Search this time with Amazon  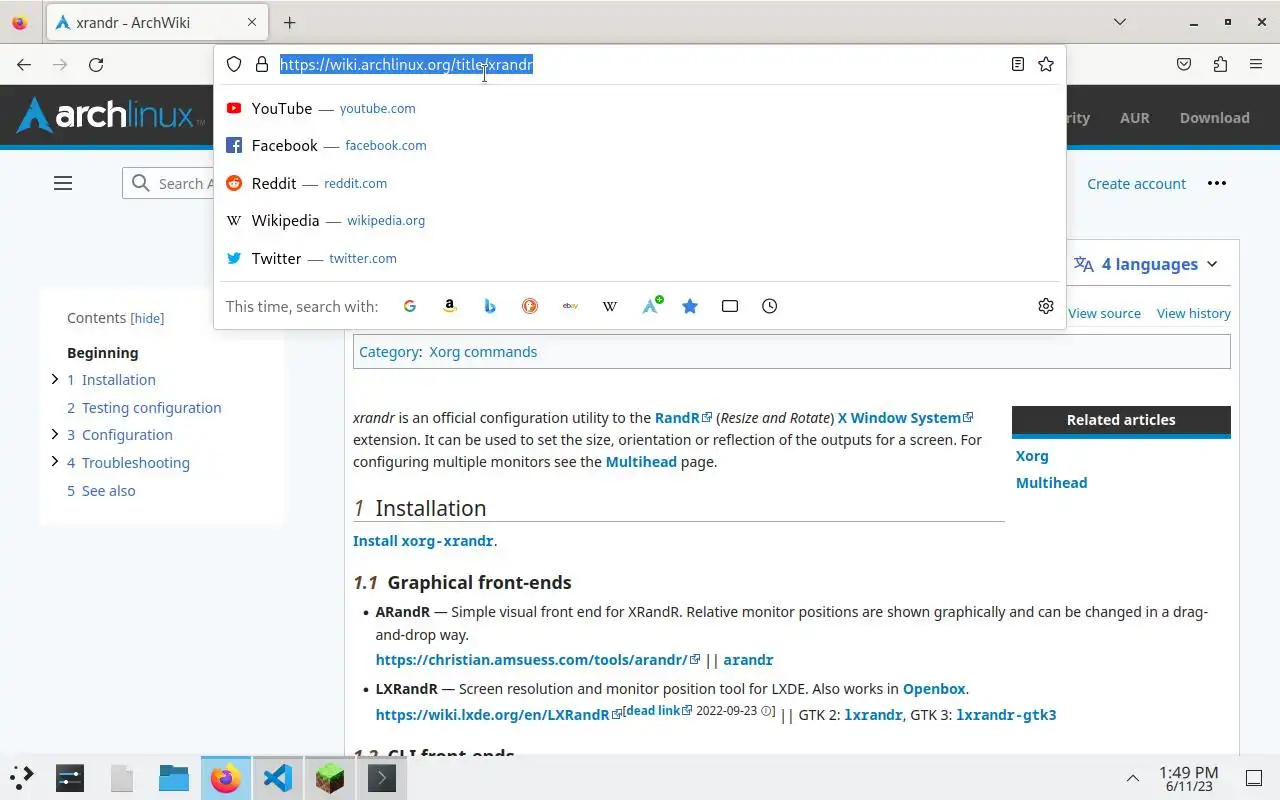tap(450, 306)
